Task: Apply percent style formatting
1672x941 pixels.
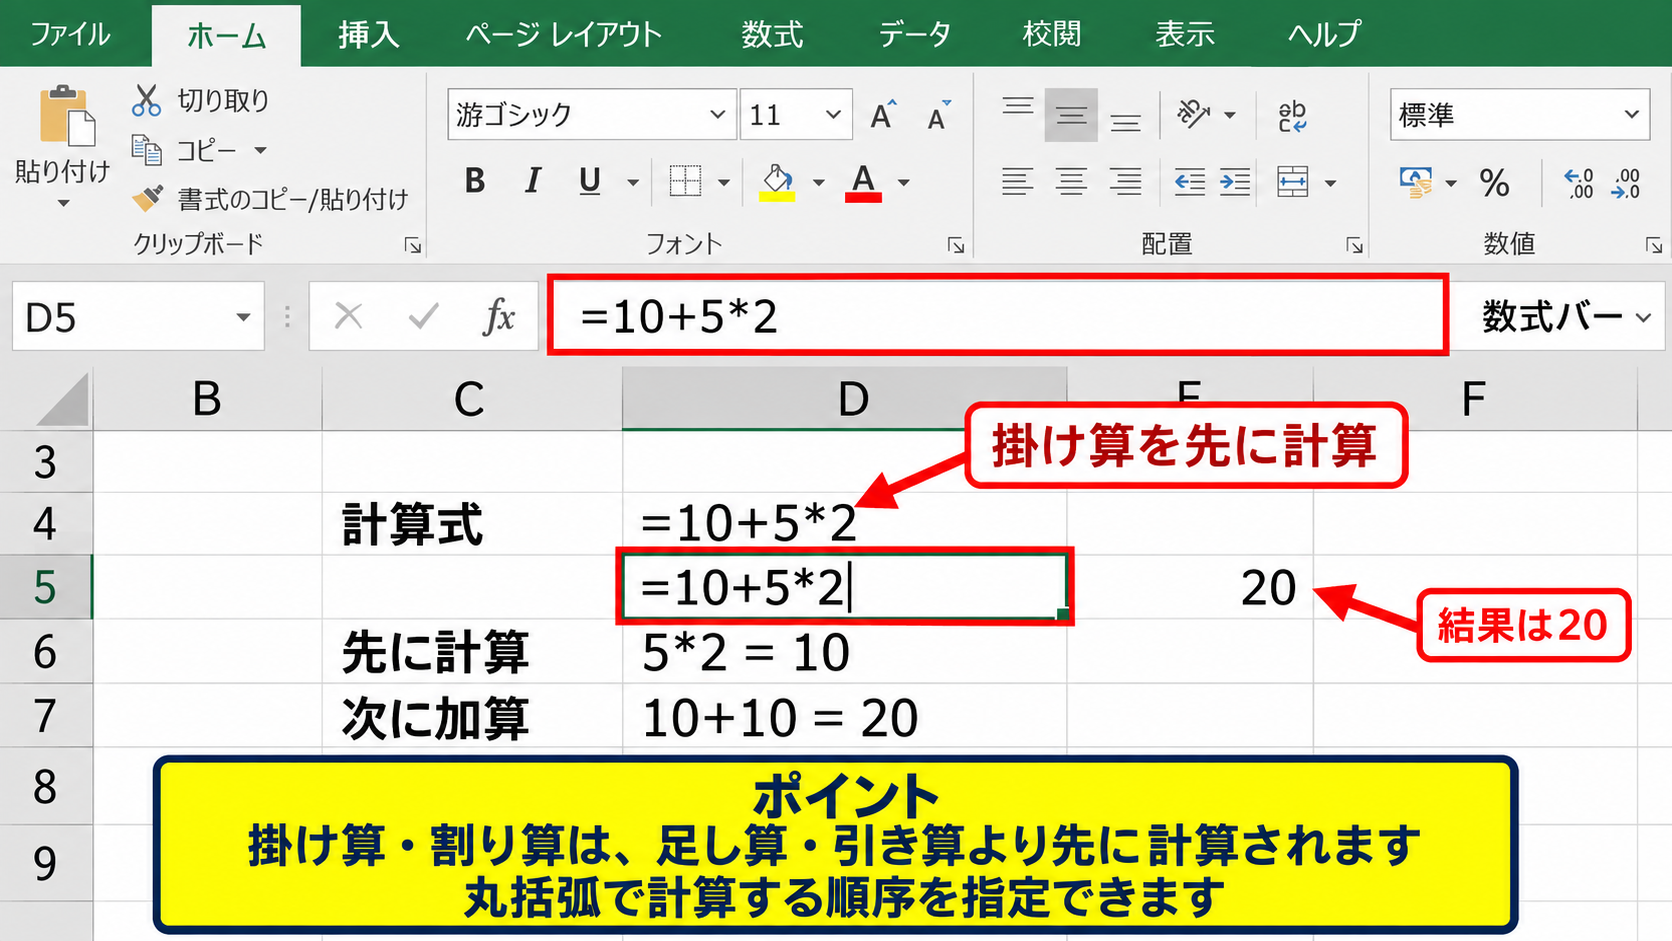Action: click(1495, 183)
